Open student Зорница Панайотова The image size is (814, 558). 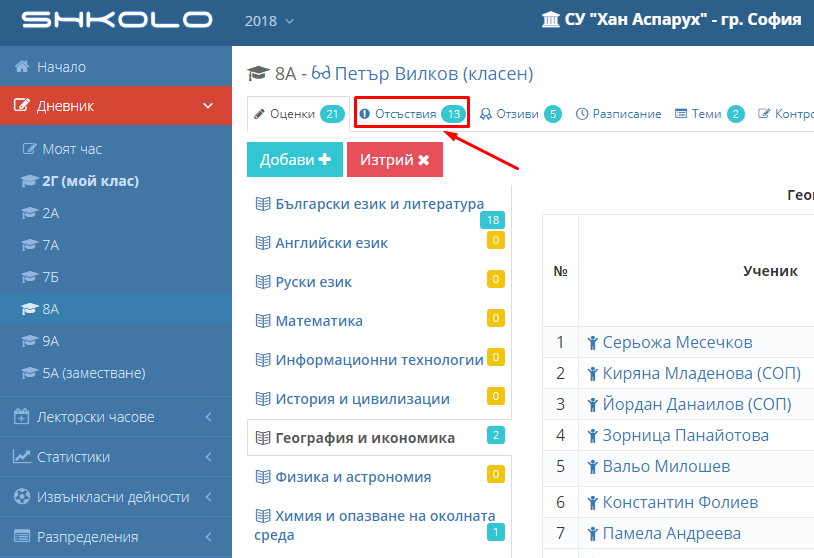tap(685, 435)
